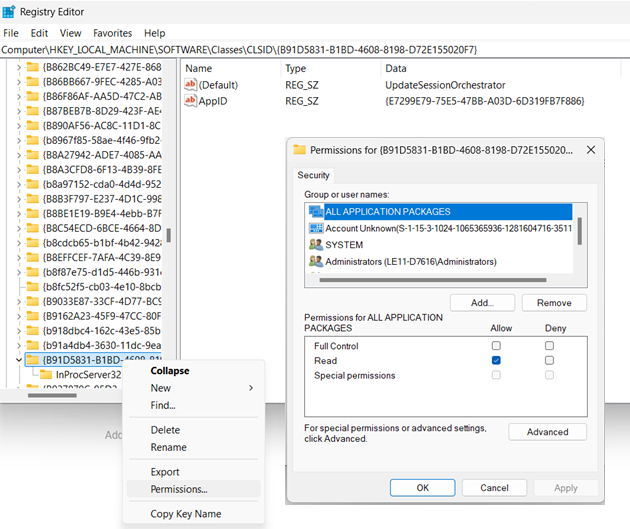The image size is (630, 529).
Task: Open the Help menu
Action: coord(155,33)
